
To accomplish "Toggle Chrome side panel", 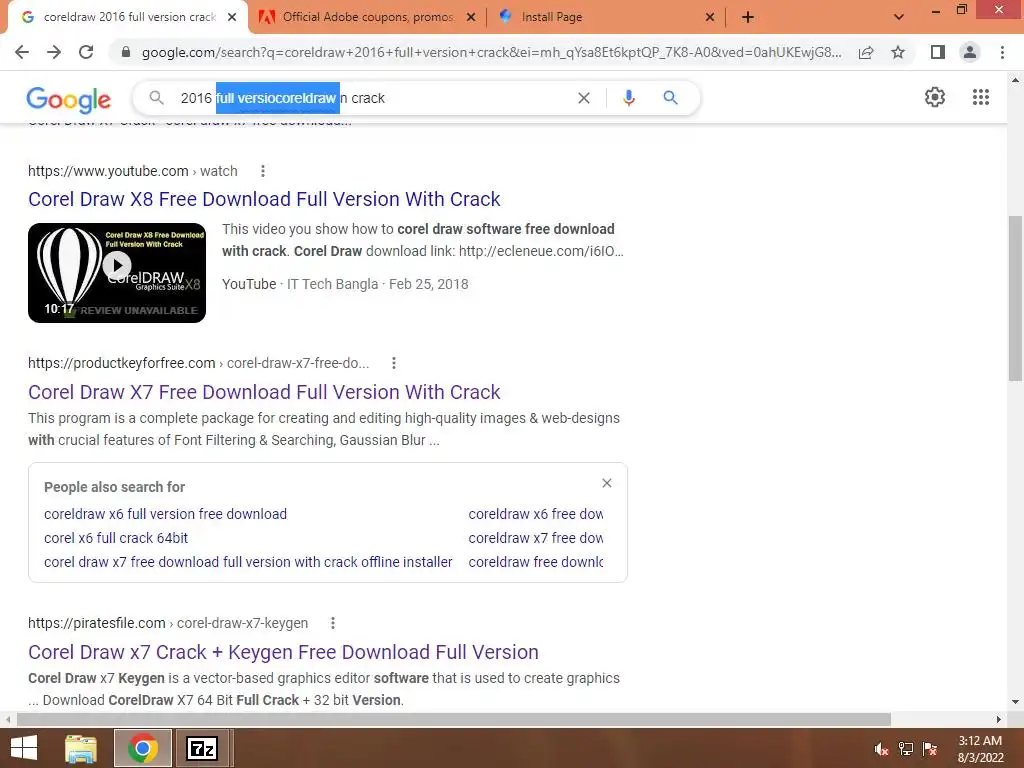I will 938,52.
